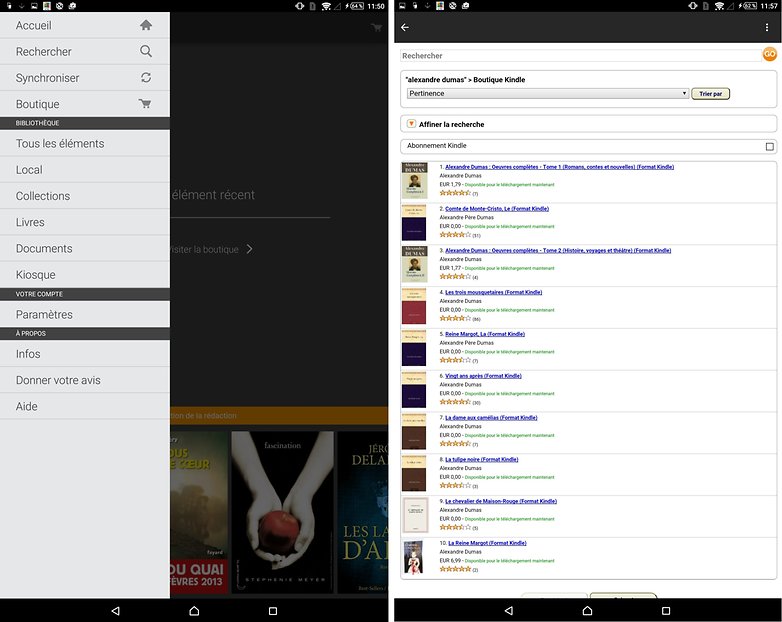Open Kiosque in side menu
Image resolution: width=782 pixels, height=622 pixels.
pos(85,275)
